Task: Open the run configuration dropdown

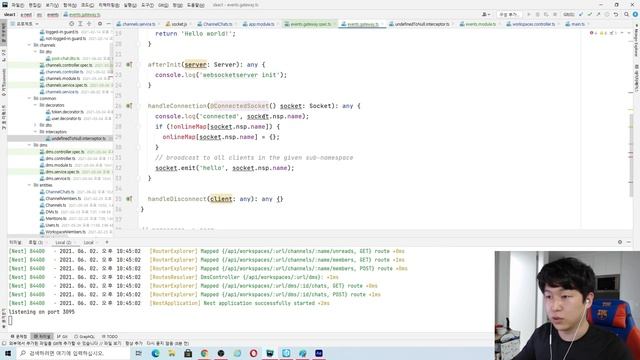Action: [508, 14]
